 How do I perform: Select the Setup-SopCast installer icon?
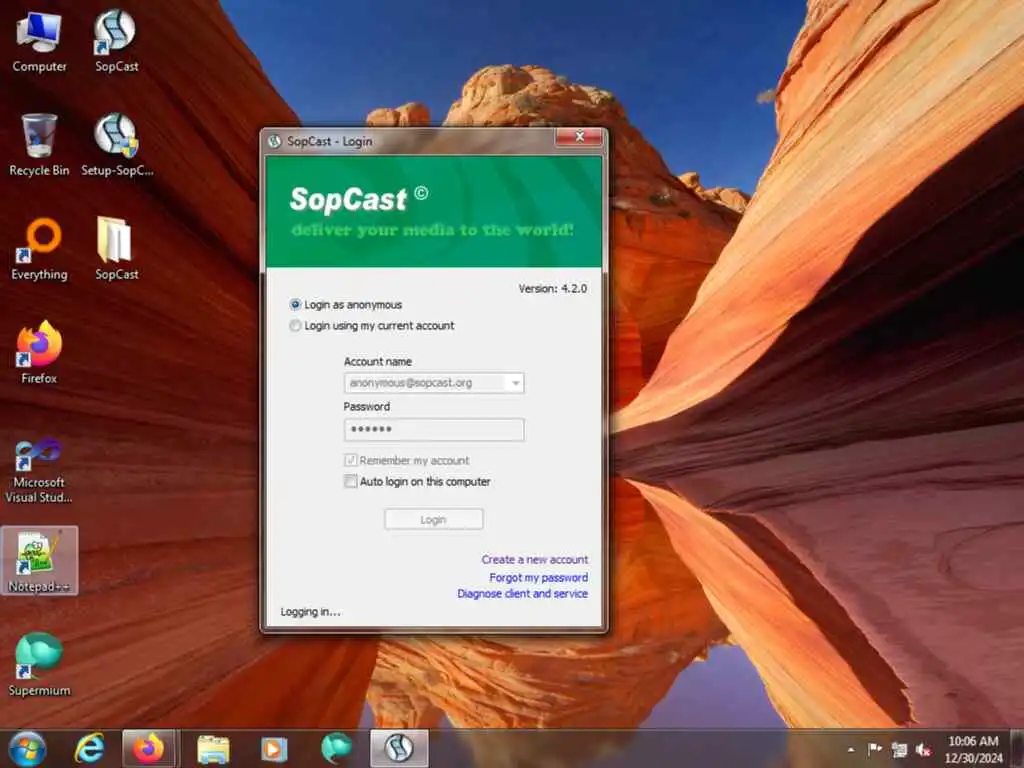(x=117, y=145)
